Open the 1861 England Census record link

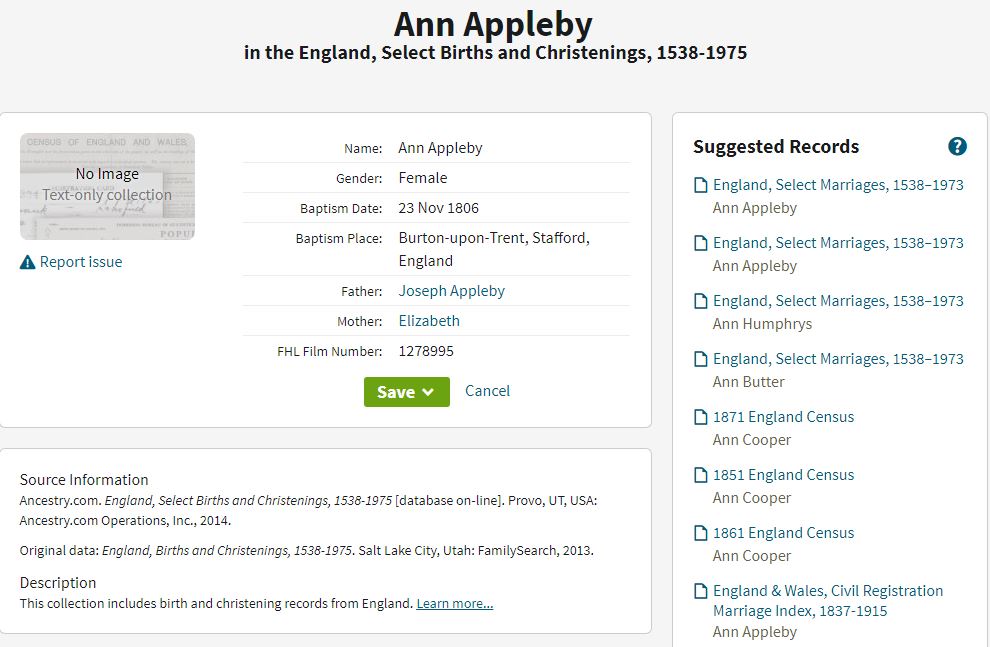(783, 533)
